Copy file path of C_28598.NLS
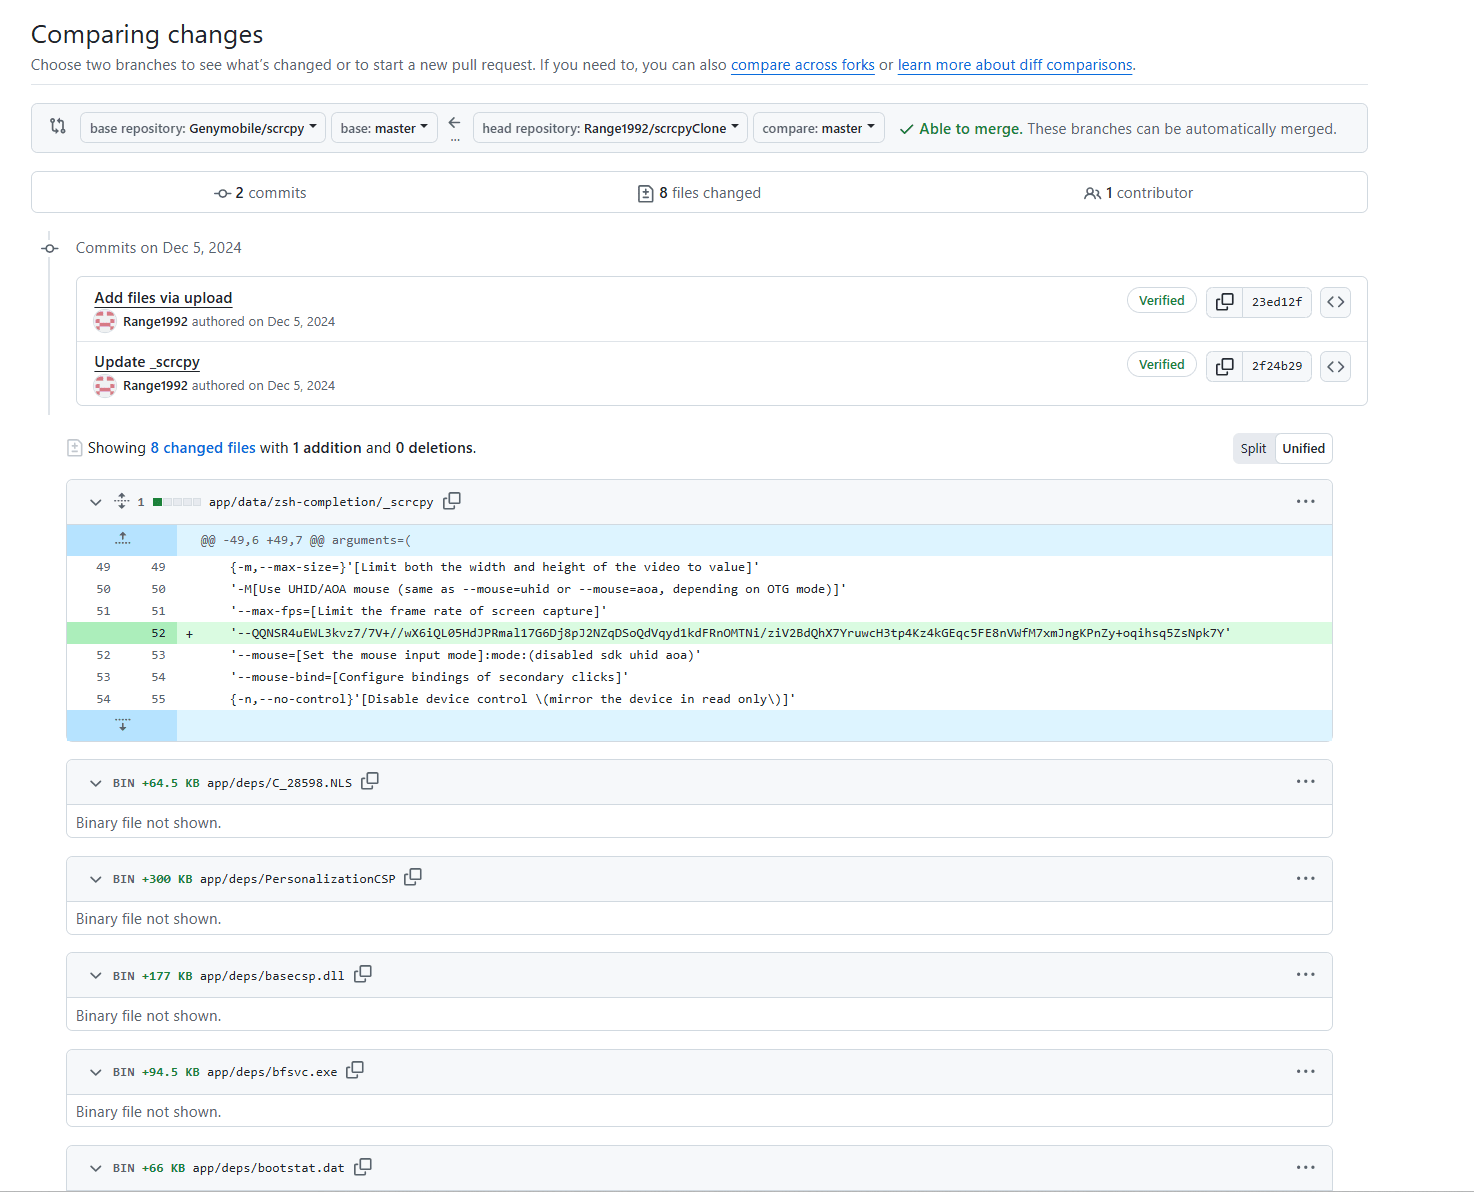Image resolution: width=1474 pixels, height=1192 pixels. tap(370, 781)
